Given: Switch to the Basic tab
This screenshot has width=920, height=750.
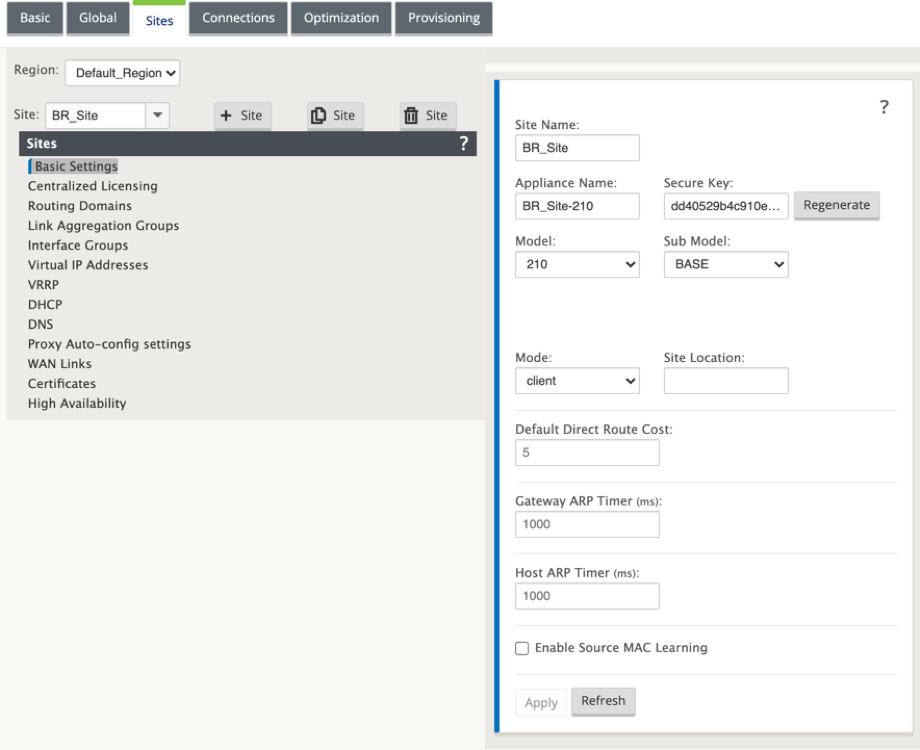Looking at the screenshot, I should (x=35, y=18).
